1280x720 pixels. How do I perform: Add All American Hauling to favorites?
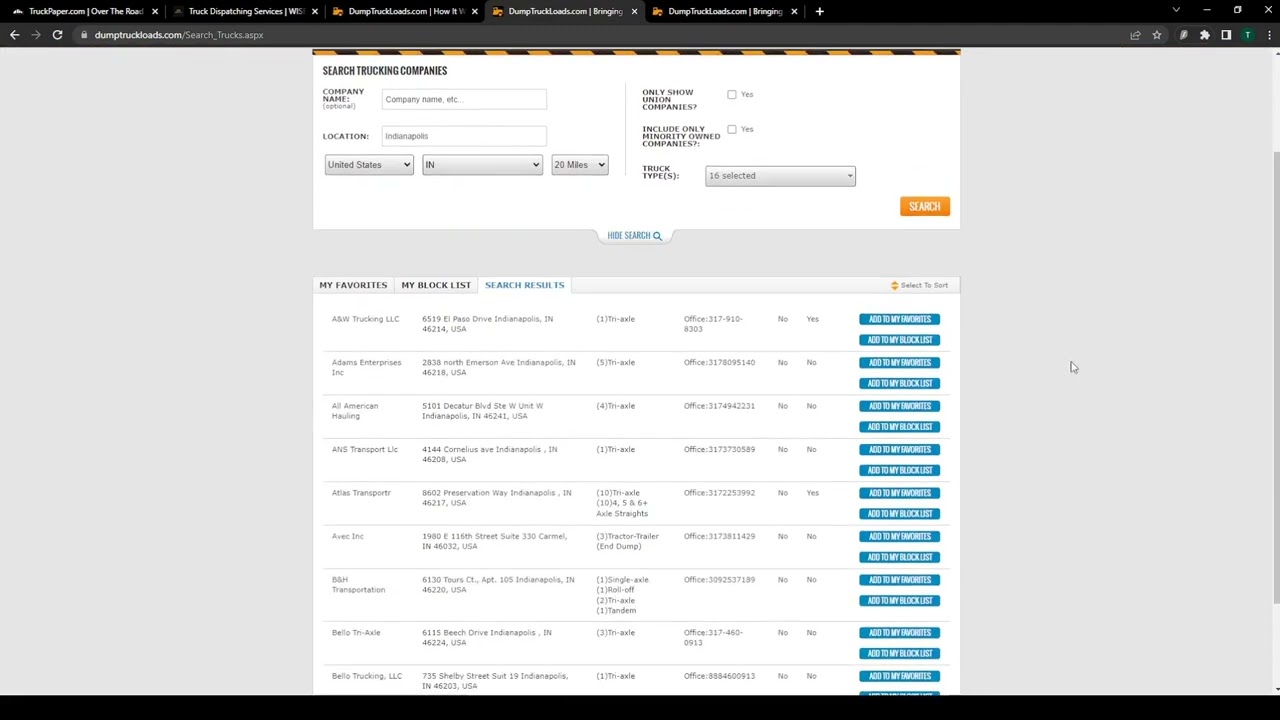click(899, 406)
